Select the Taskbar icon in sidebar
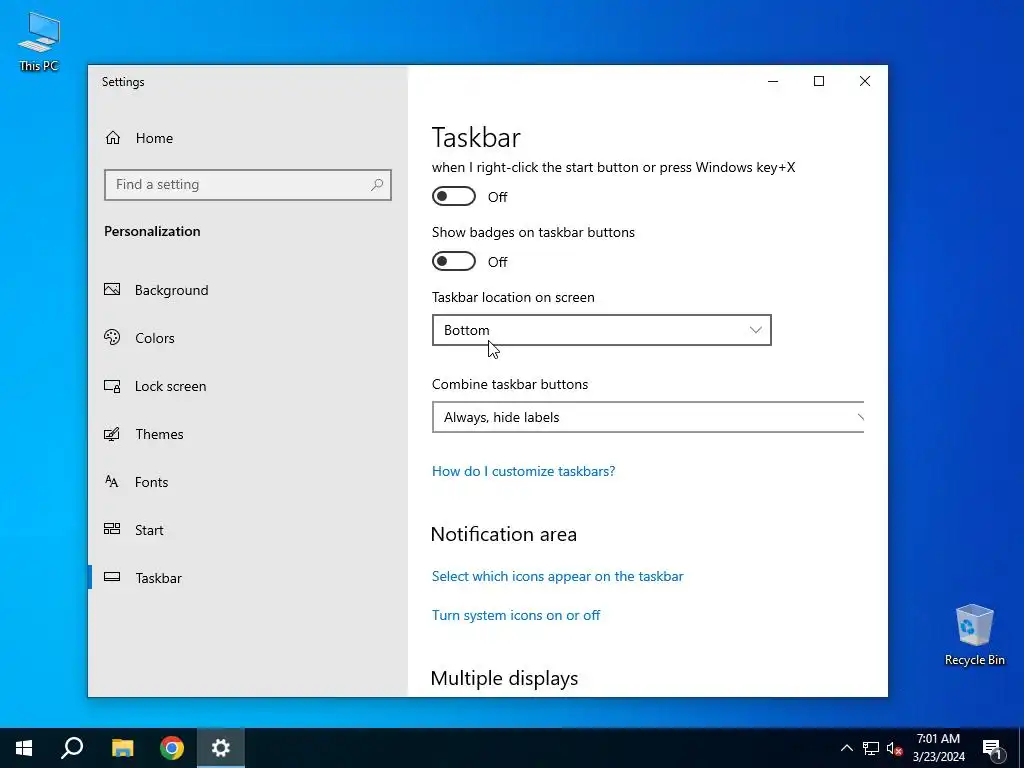This screenshot has width=1024, height=768. click(112, 577)
